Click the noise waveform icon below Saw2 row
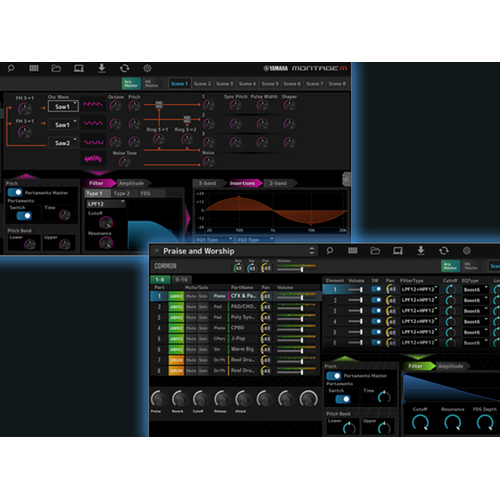The height and width of the screenshot is (500, 500). tap(93, 159)
